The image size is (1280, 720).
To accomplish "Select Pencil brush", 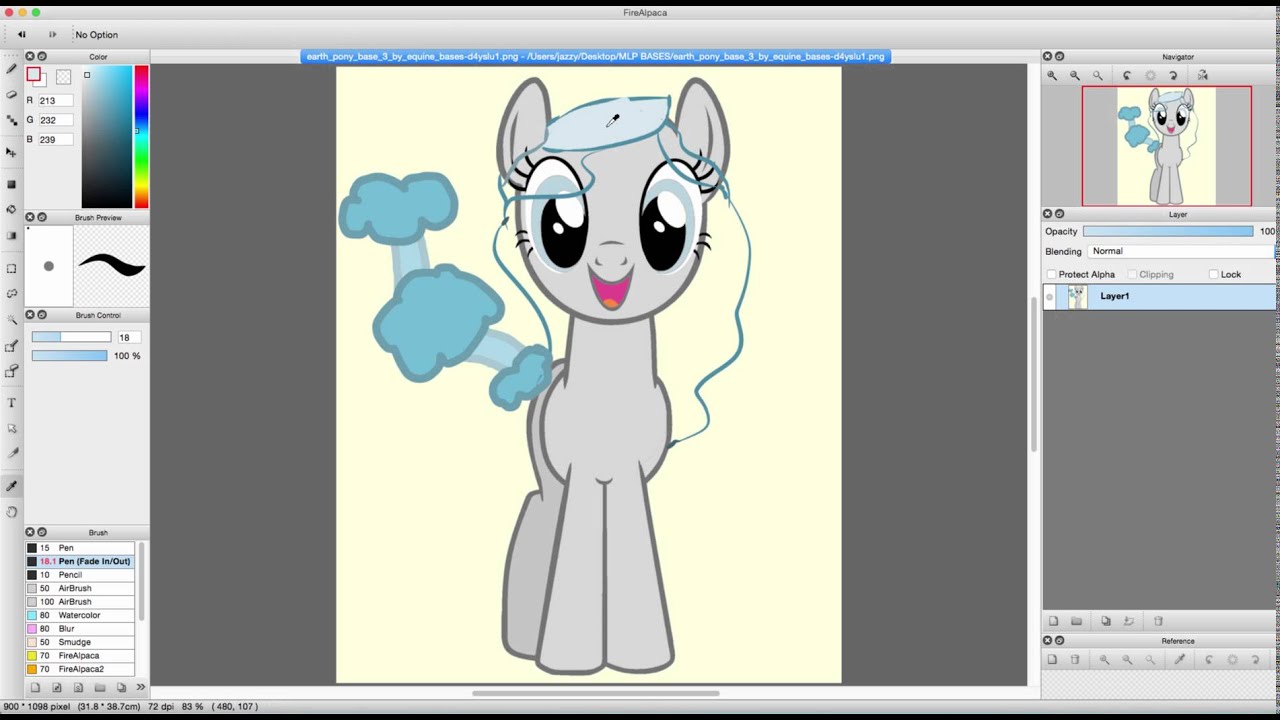I will click(x=80, y=575).
